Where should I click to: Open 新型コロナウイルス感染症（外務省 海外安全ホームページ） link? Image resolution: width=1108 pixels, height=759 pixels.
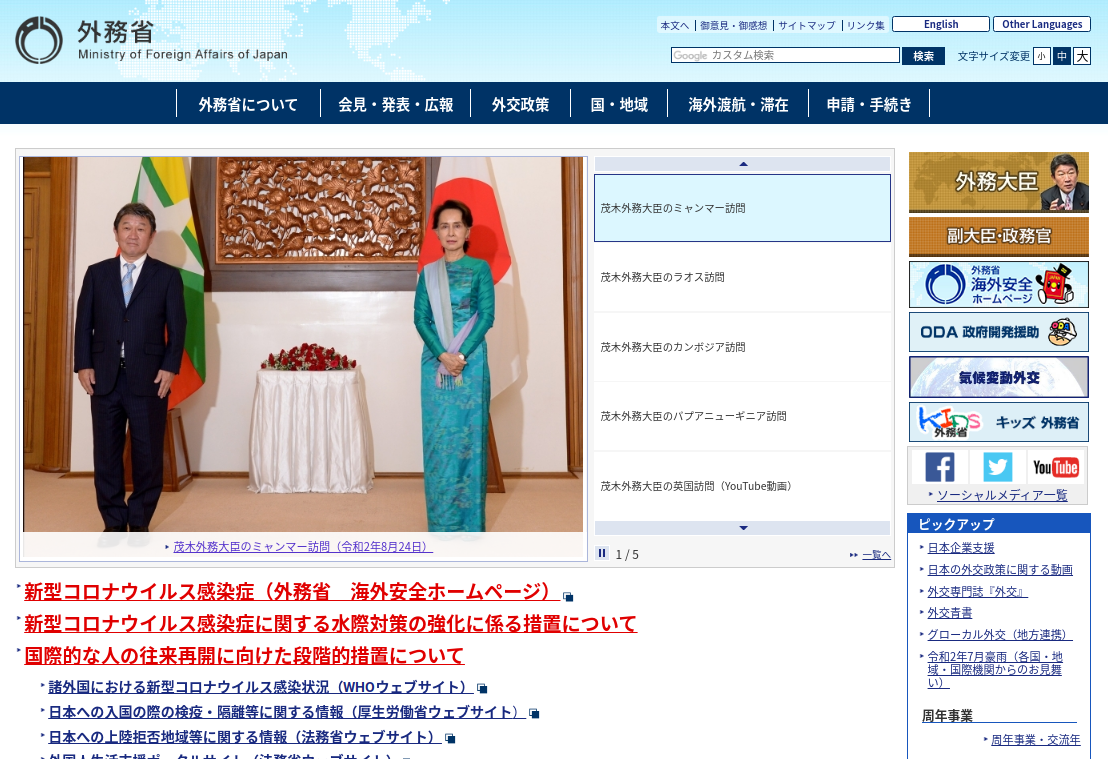click(292, 592)
